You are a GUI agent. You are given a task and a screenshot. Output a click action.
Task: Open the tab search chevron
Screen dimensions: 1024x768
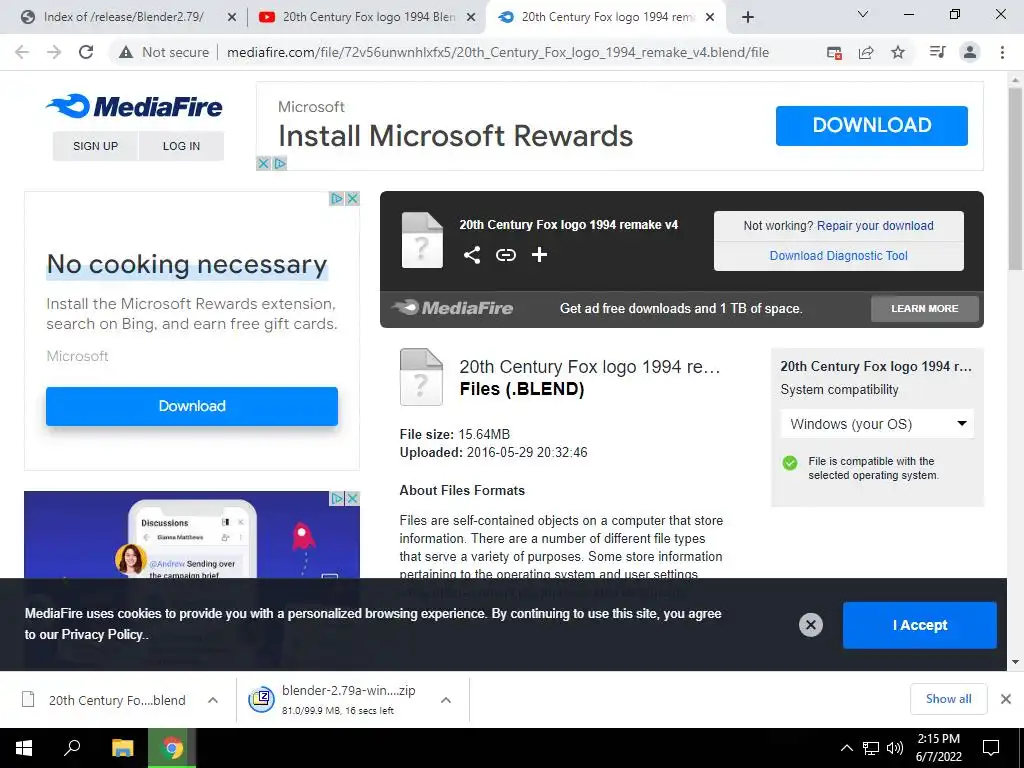pyautogui.click(x=863, y=14)
